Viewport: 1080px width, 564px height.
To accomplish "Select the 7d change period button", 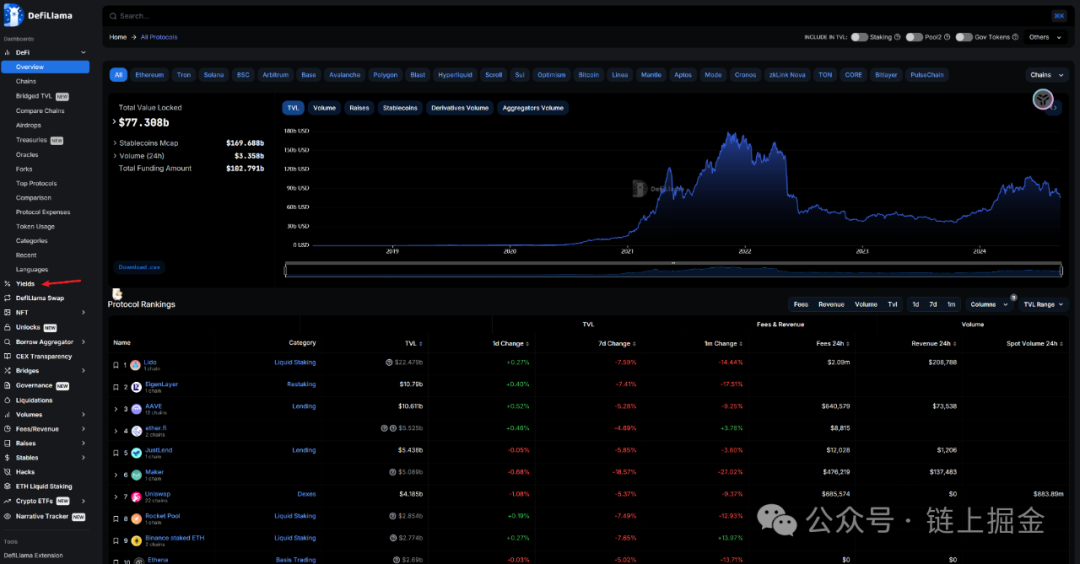I will coord(933,304).
